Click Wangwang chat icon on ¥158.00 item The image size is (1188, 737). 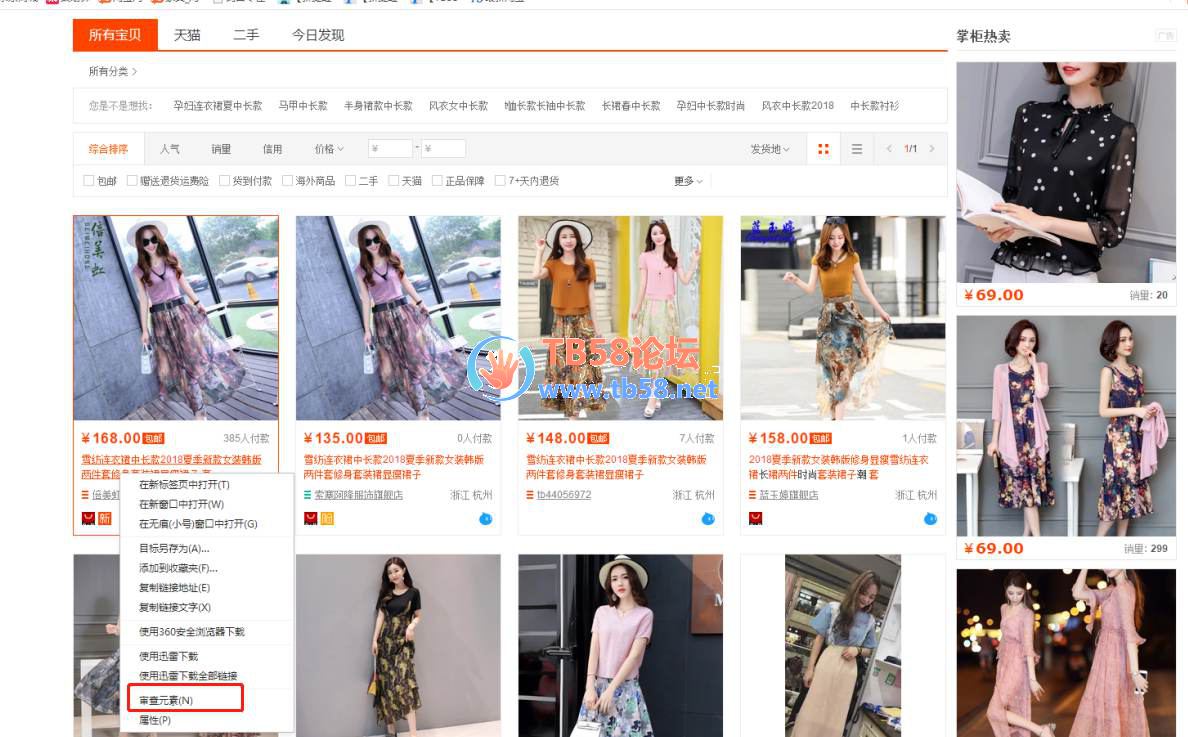point(930,518)
